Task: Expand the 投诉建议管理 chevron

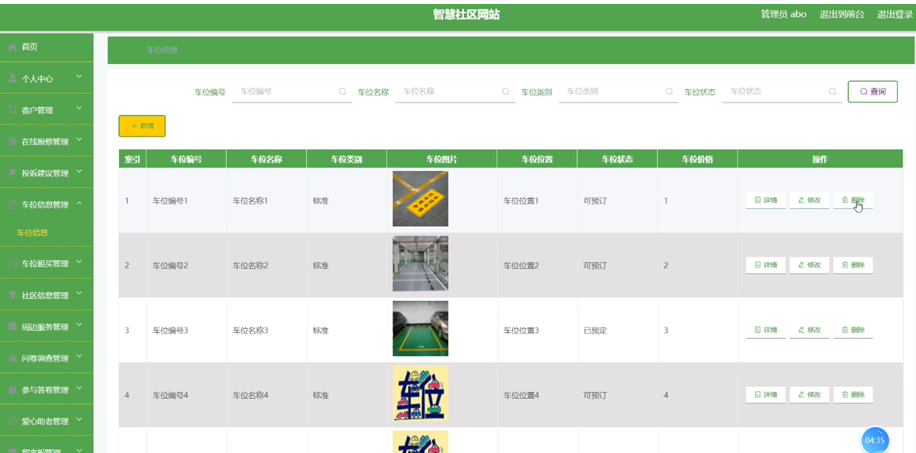Action: pos(79,172)
